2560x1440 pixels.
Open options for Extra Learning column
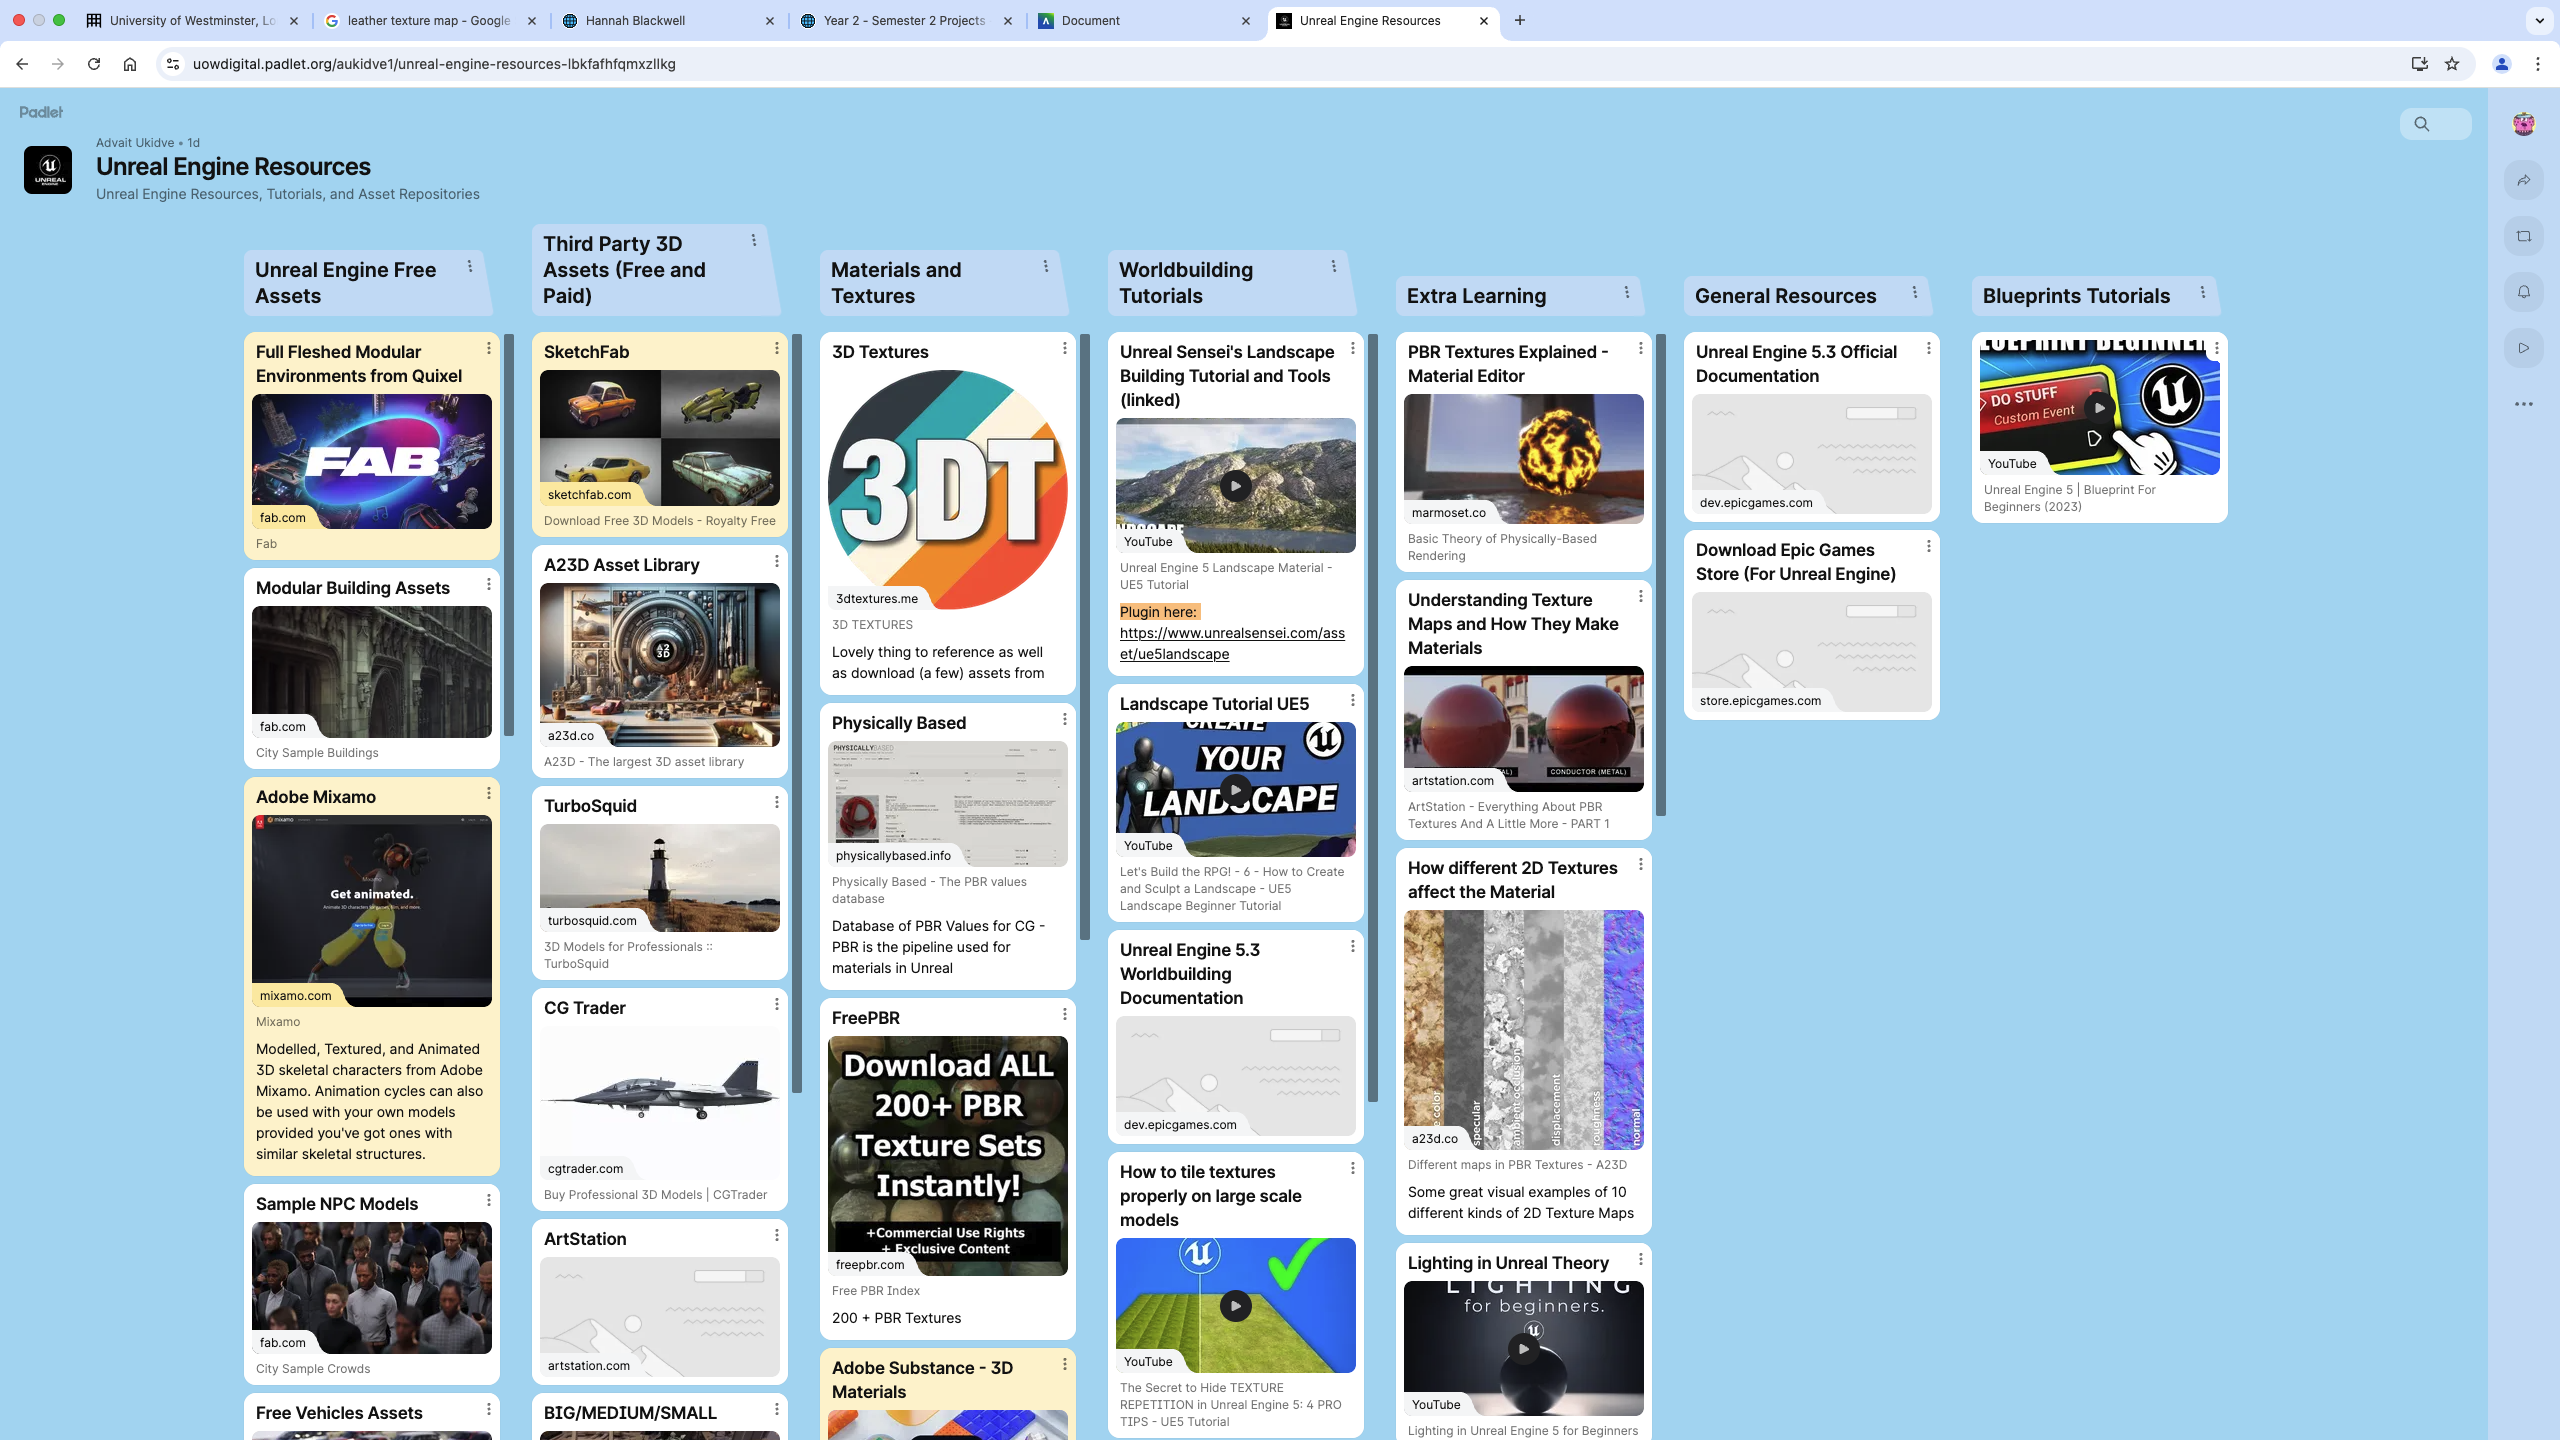click(1627, 292)
